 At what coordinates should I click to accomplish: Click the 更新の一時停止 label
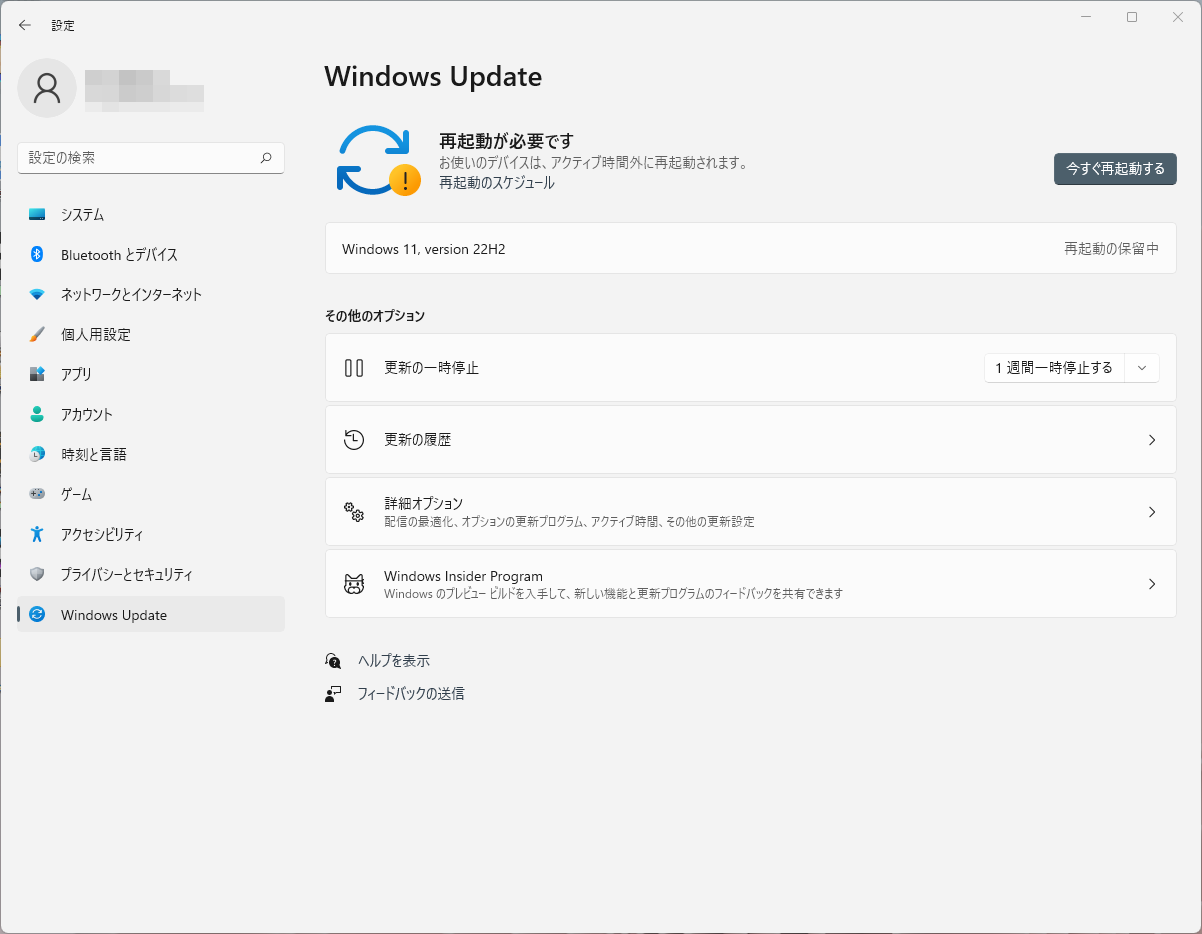click(432, 368)
